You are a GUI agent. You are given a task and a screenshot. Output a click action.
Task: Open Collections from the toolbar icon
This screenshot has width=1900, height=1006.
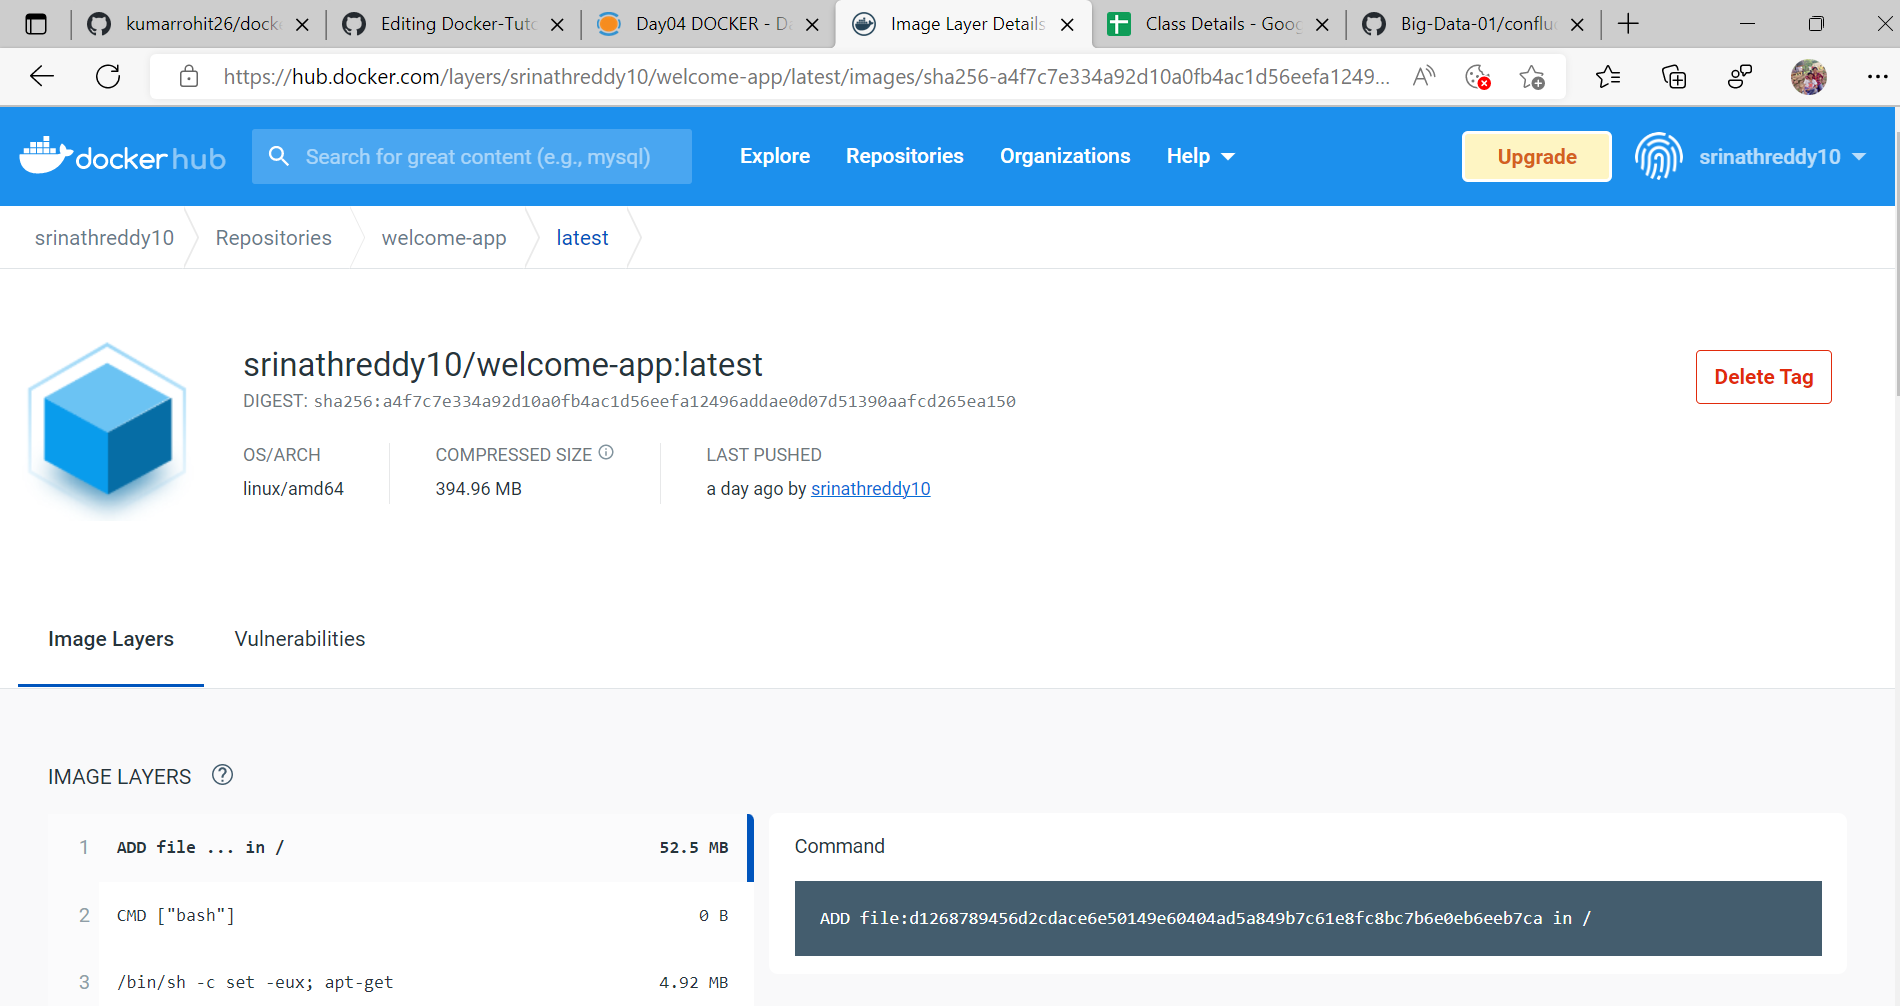[x=1674, y=76]
